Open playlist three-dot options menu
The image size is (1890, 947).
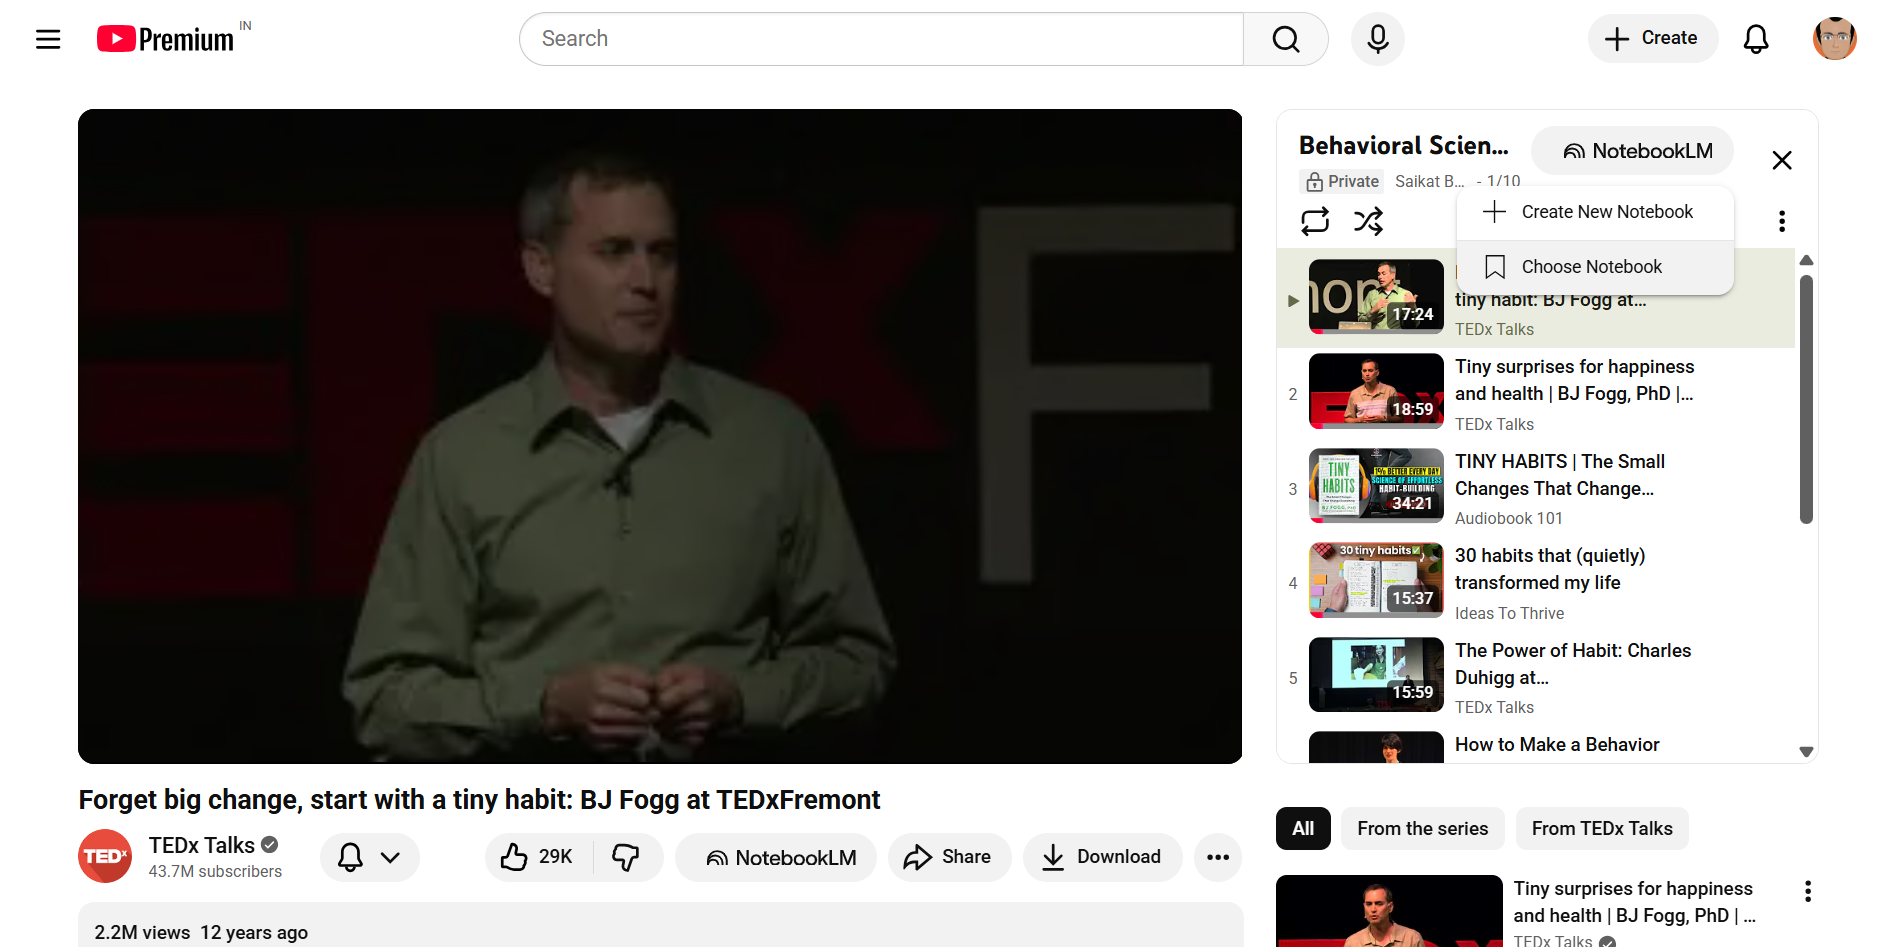pyautogui.click(x=1782, y=221)
